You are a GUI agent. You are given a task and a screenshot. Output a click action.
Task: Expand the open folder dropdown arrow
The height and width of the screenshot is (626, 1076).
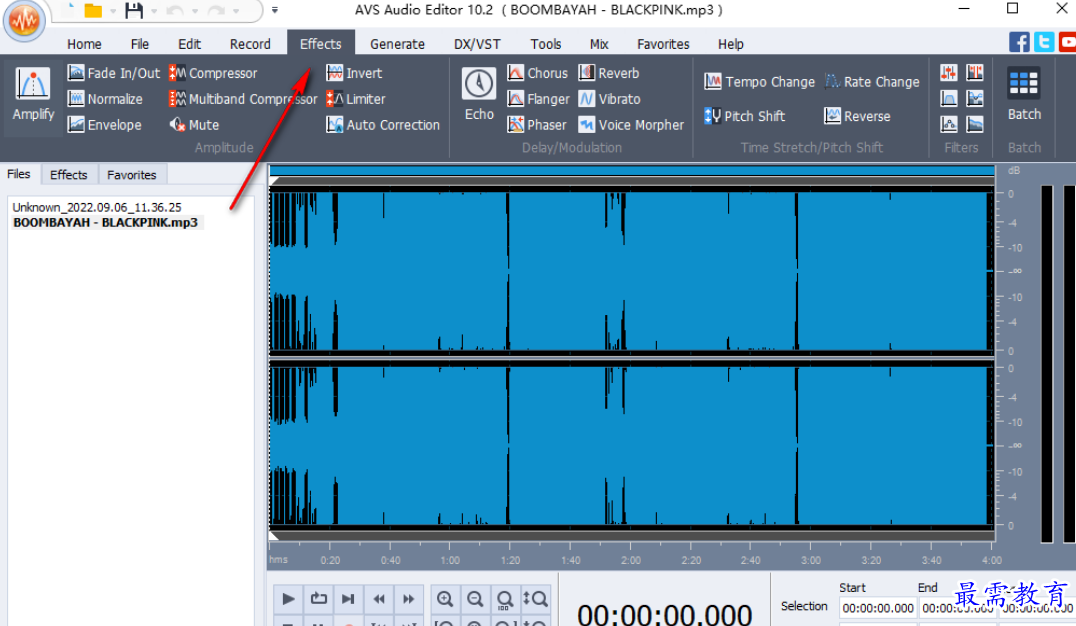click(113, 11)
